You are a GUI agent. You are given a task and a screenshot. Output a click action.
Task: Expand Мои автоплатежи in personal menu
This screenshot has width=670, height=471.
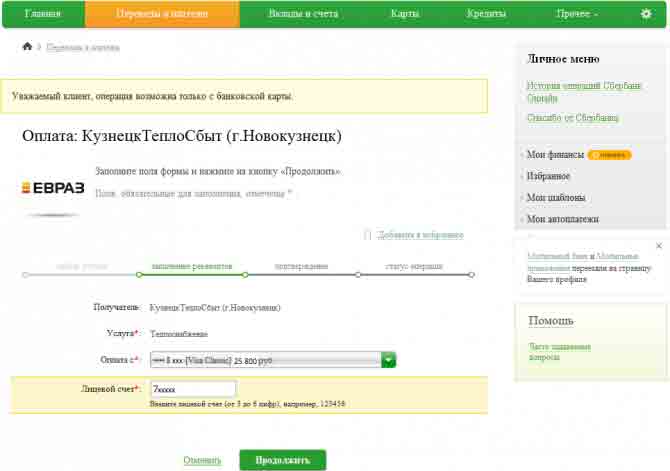point(563,219)
